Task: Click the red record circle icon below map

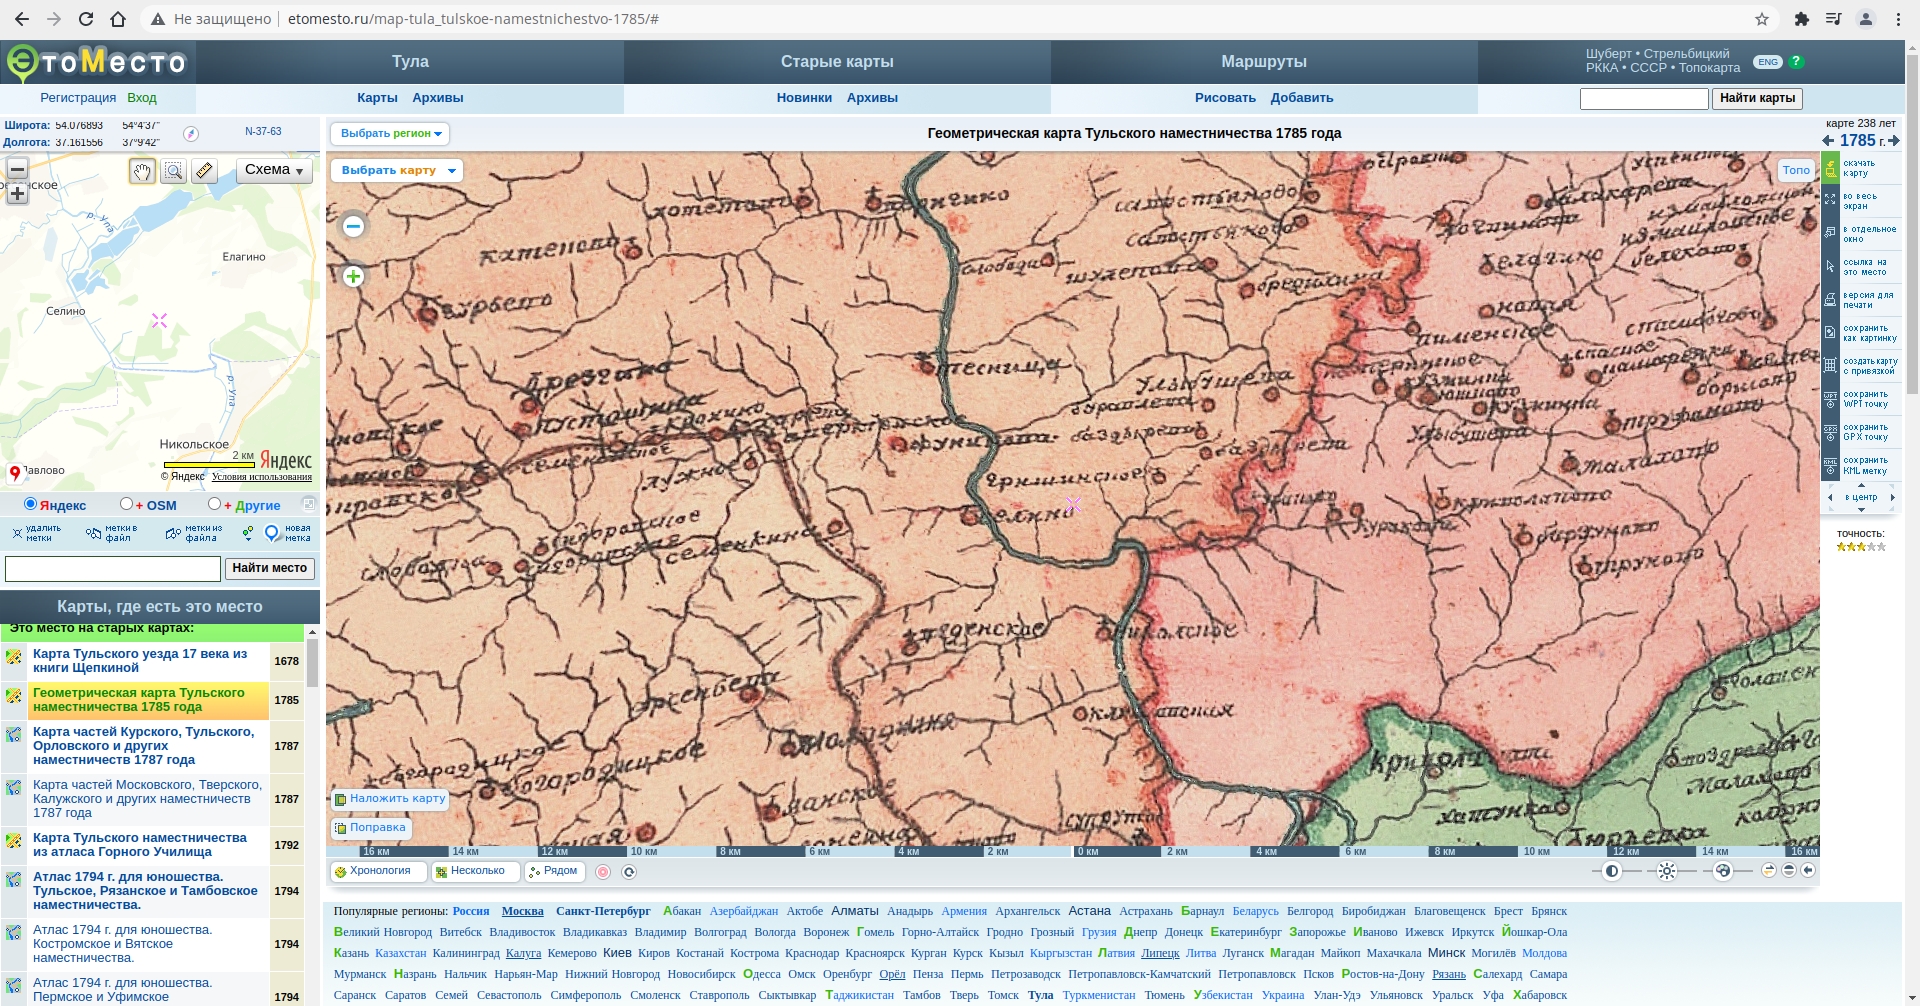Action: point(603,872)
